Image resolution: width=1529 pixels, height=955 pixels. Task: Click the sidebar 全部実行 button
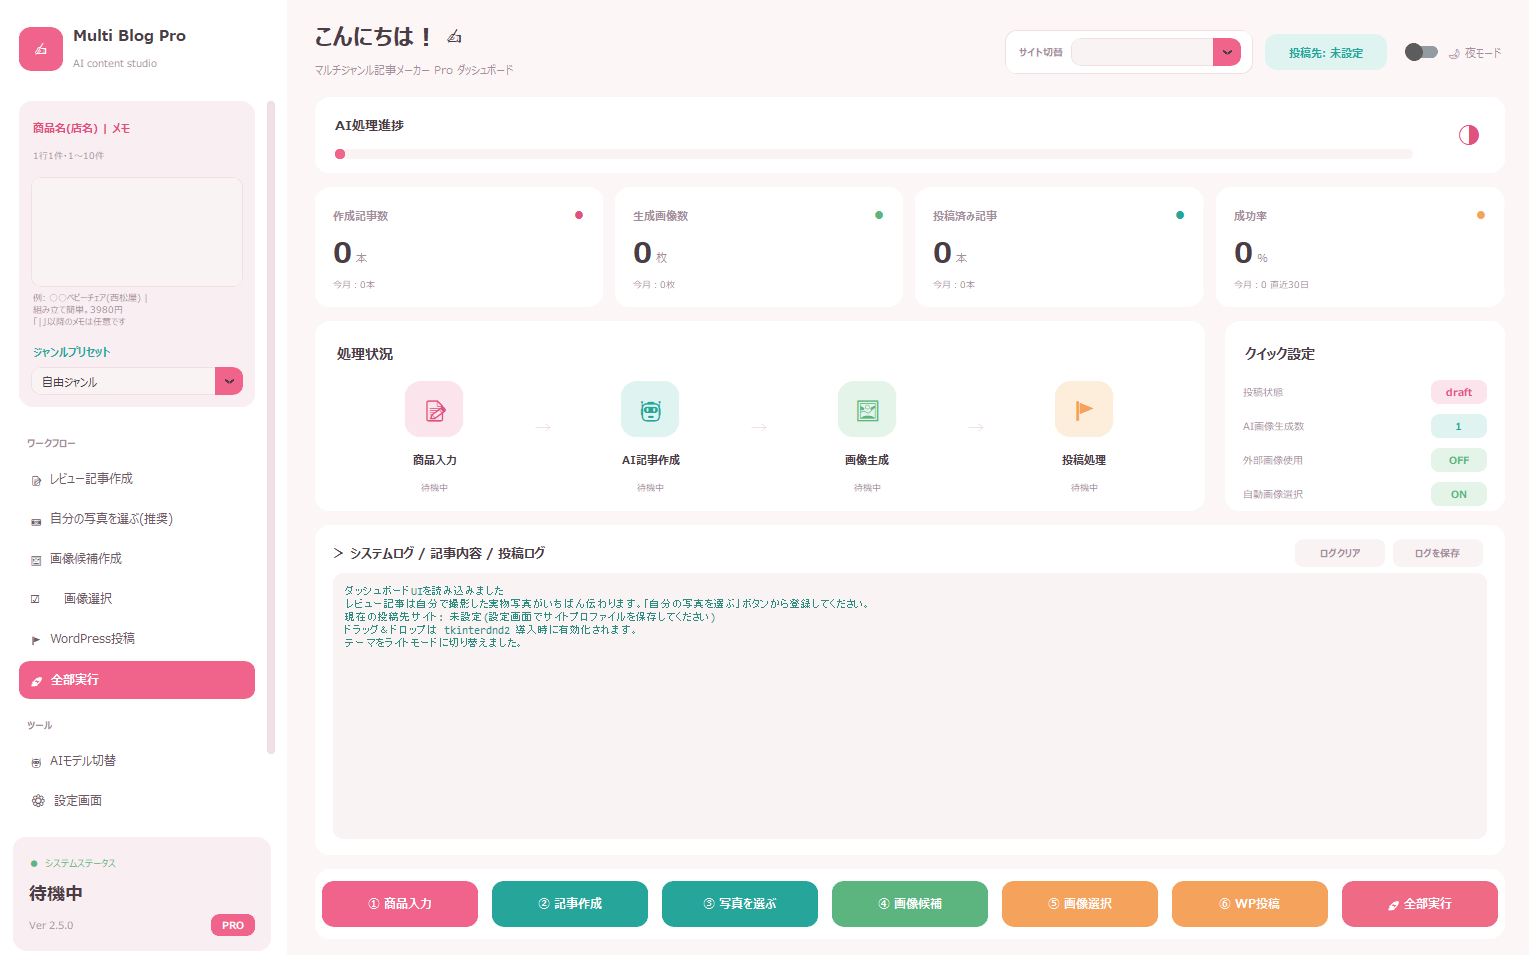click(137, 680)
